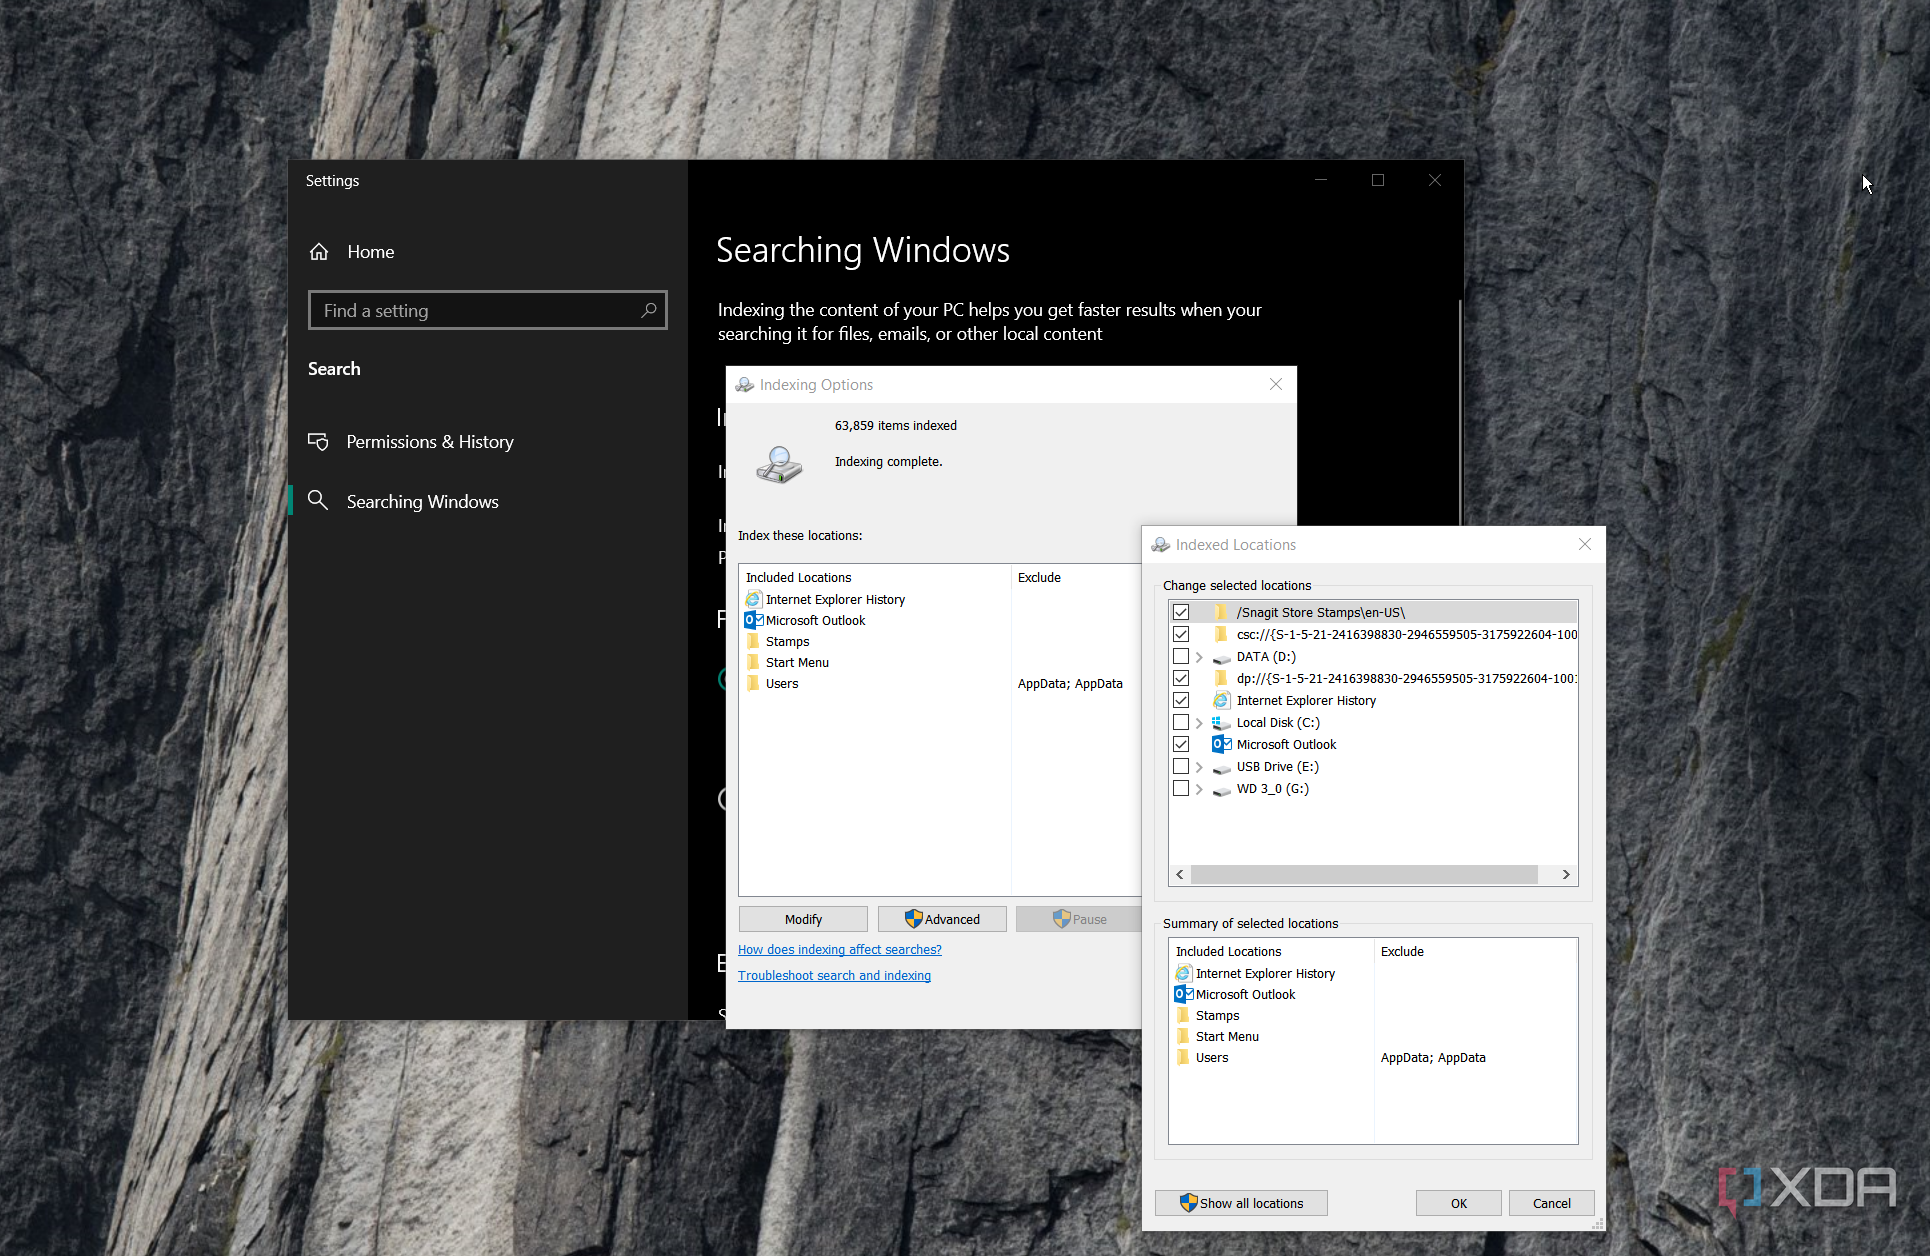Click the Indexing Options title bar icon

click(x=745, y=385)
